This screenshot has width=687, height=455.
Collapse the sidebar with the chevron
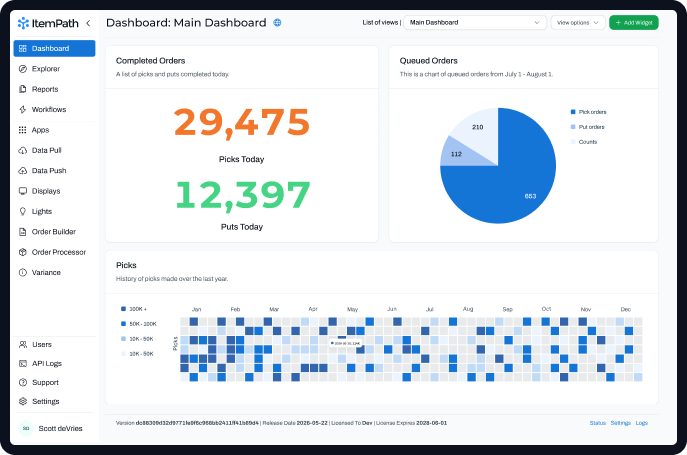tap(88, 23)
